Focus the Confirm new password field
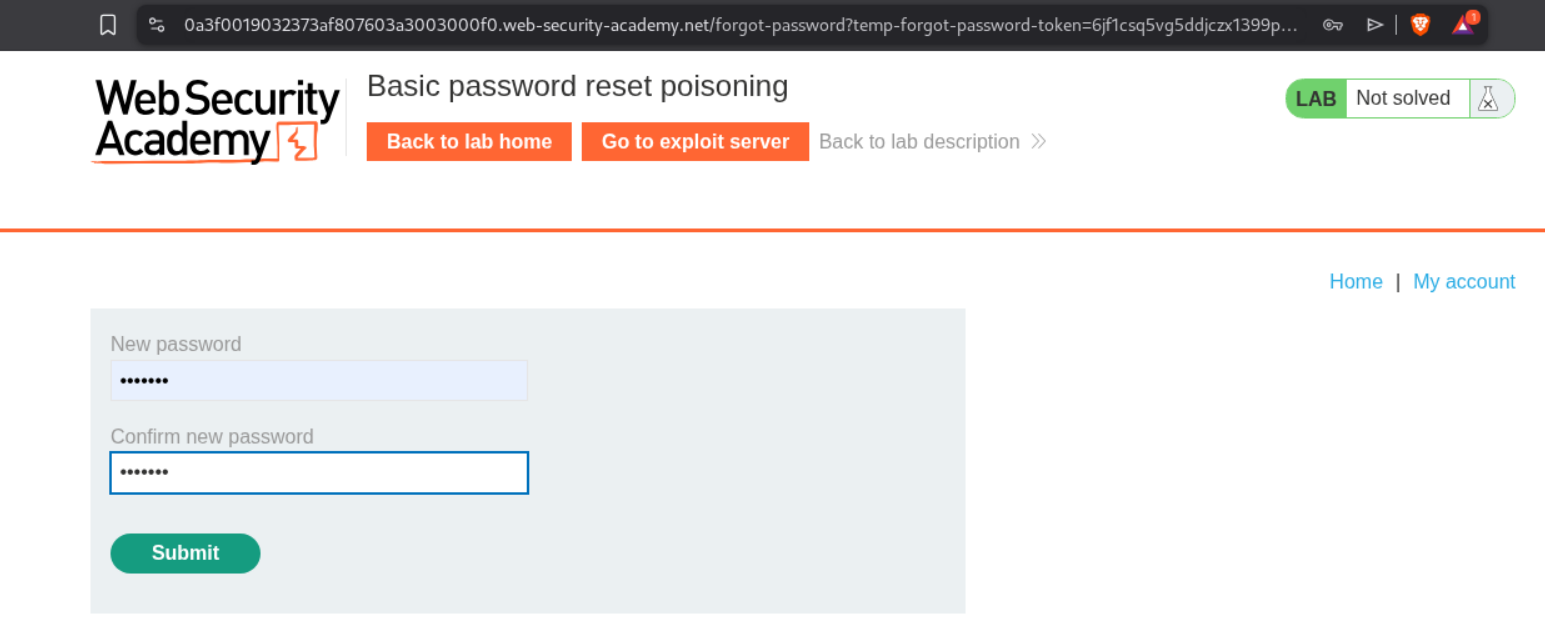Image resolution: width=1545 pixels, height=636 pixels. click(x=319, y=473)
